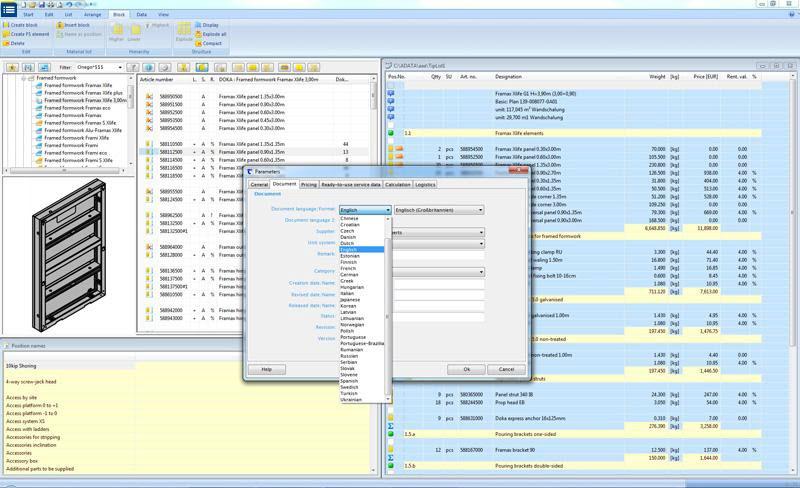
Task: Collapse the Framed formwork tree node
Action: coord(24,78)
